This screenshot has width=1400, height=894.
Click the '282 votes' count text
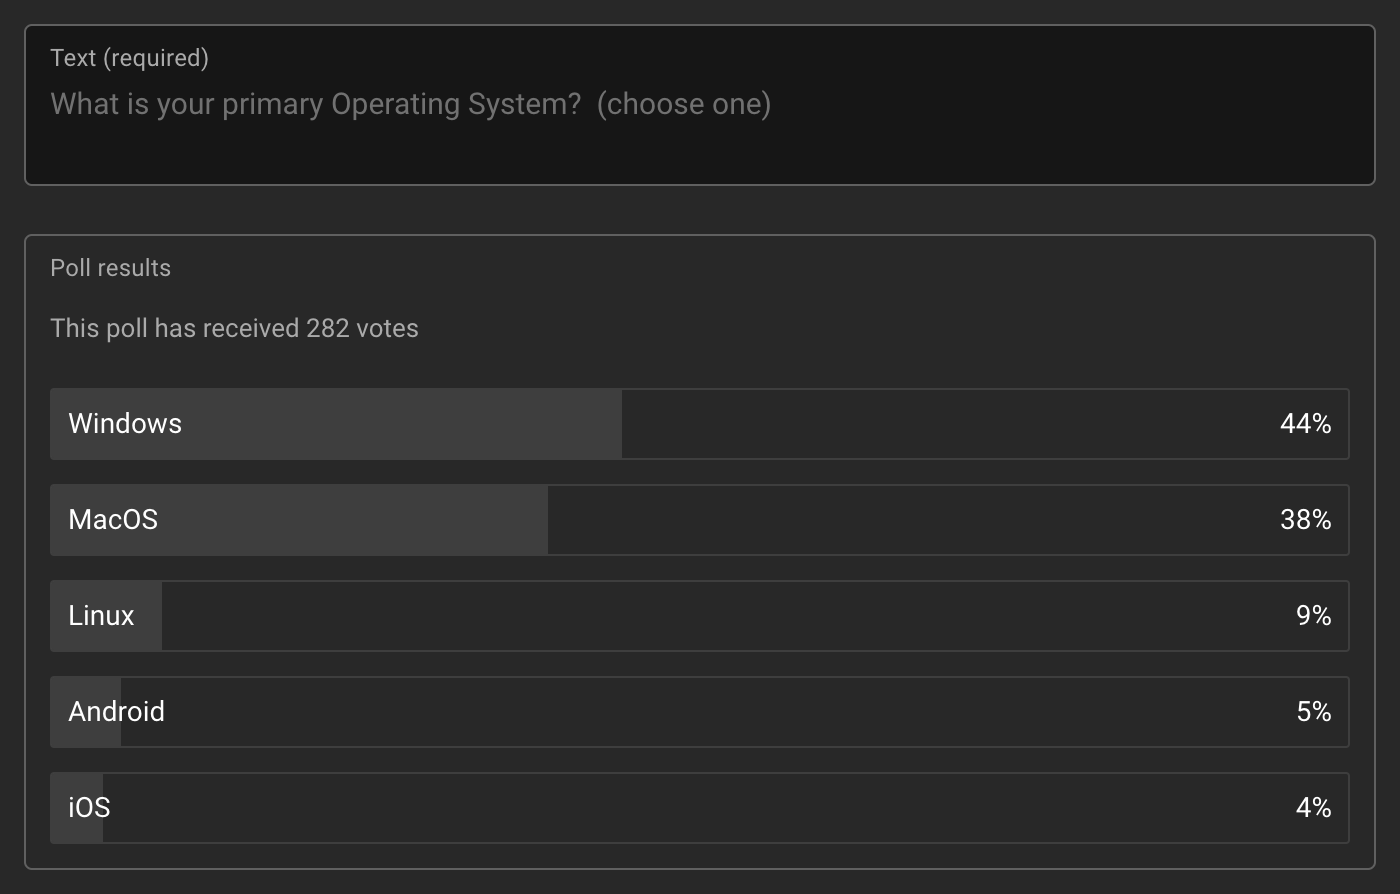pos(362,329)
